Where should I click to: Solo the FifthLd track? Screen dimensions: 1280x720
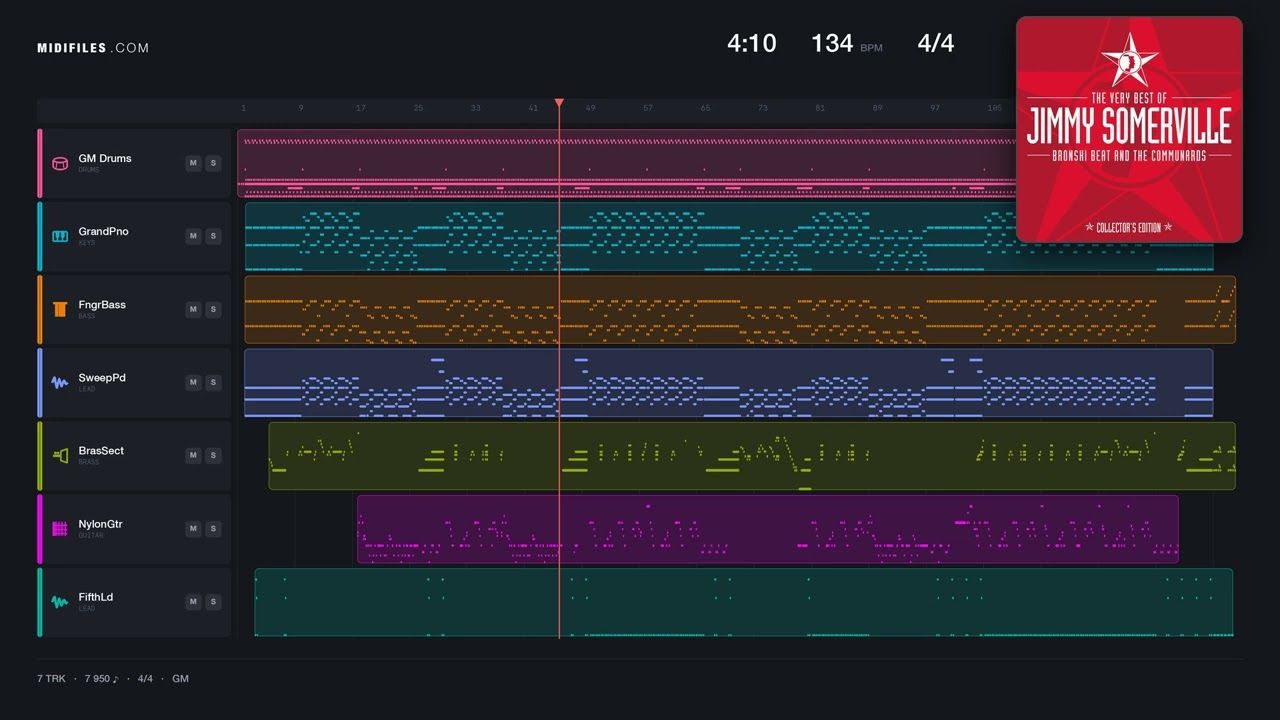coord(213,601)
